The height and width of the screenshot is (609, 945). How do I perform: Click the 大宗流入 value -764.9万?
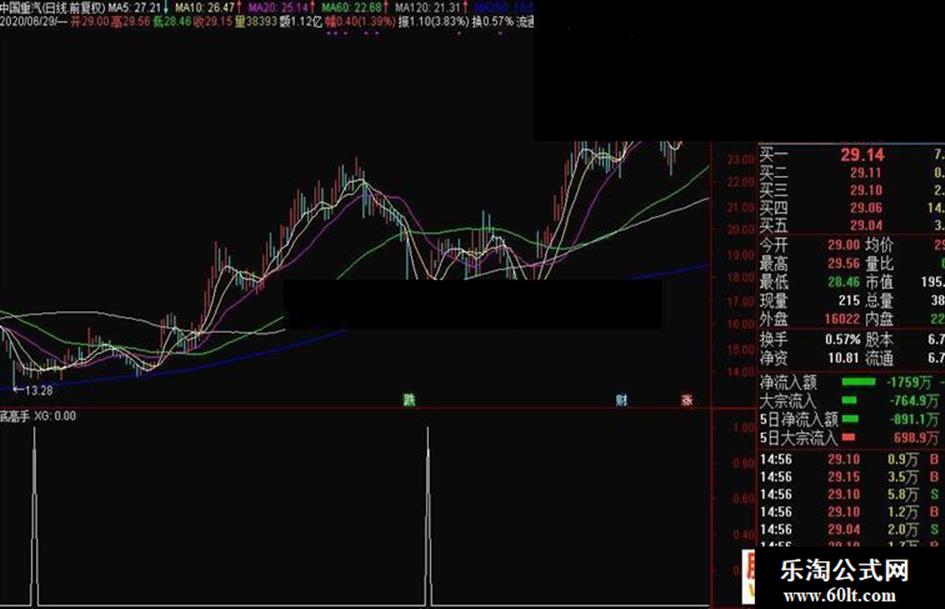(915, 400)
